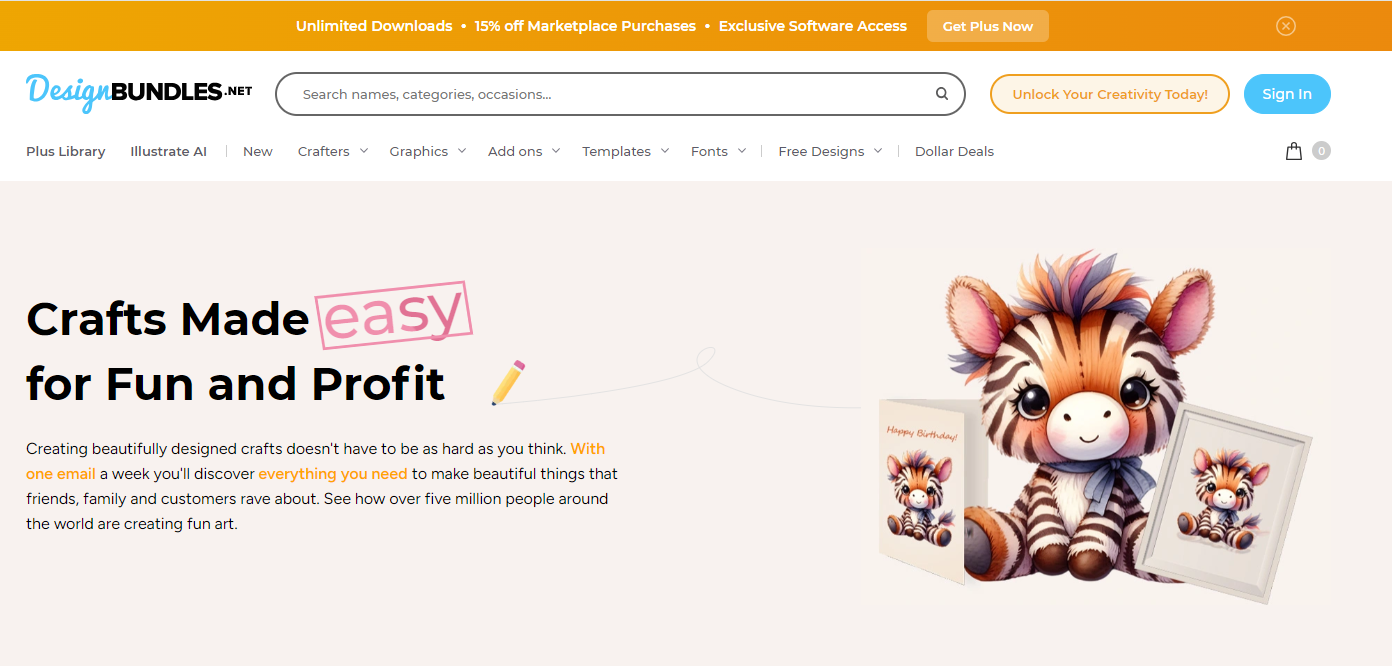Click the search magnifier icon
1392x666 pixels.
(941, 94)
